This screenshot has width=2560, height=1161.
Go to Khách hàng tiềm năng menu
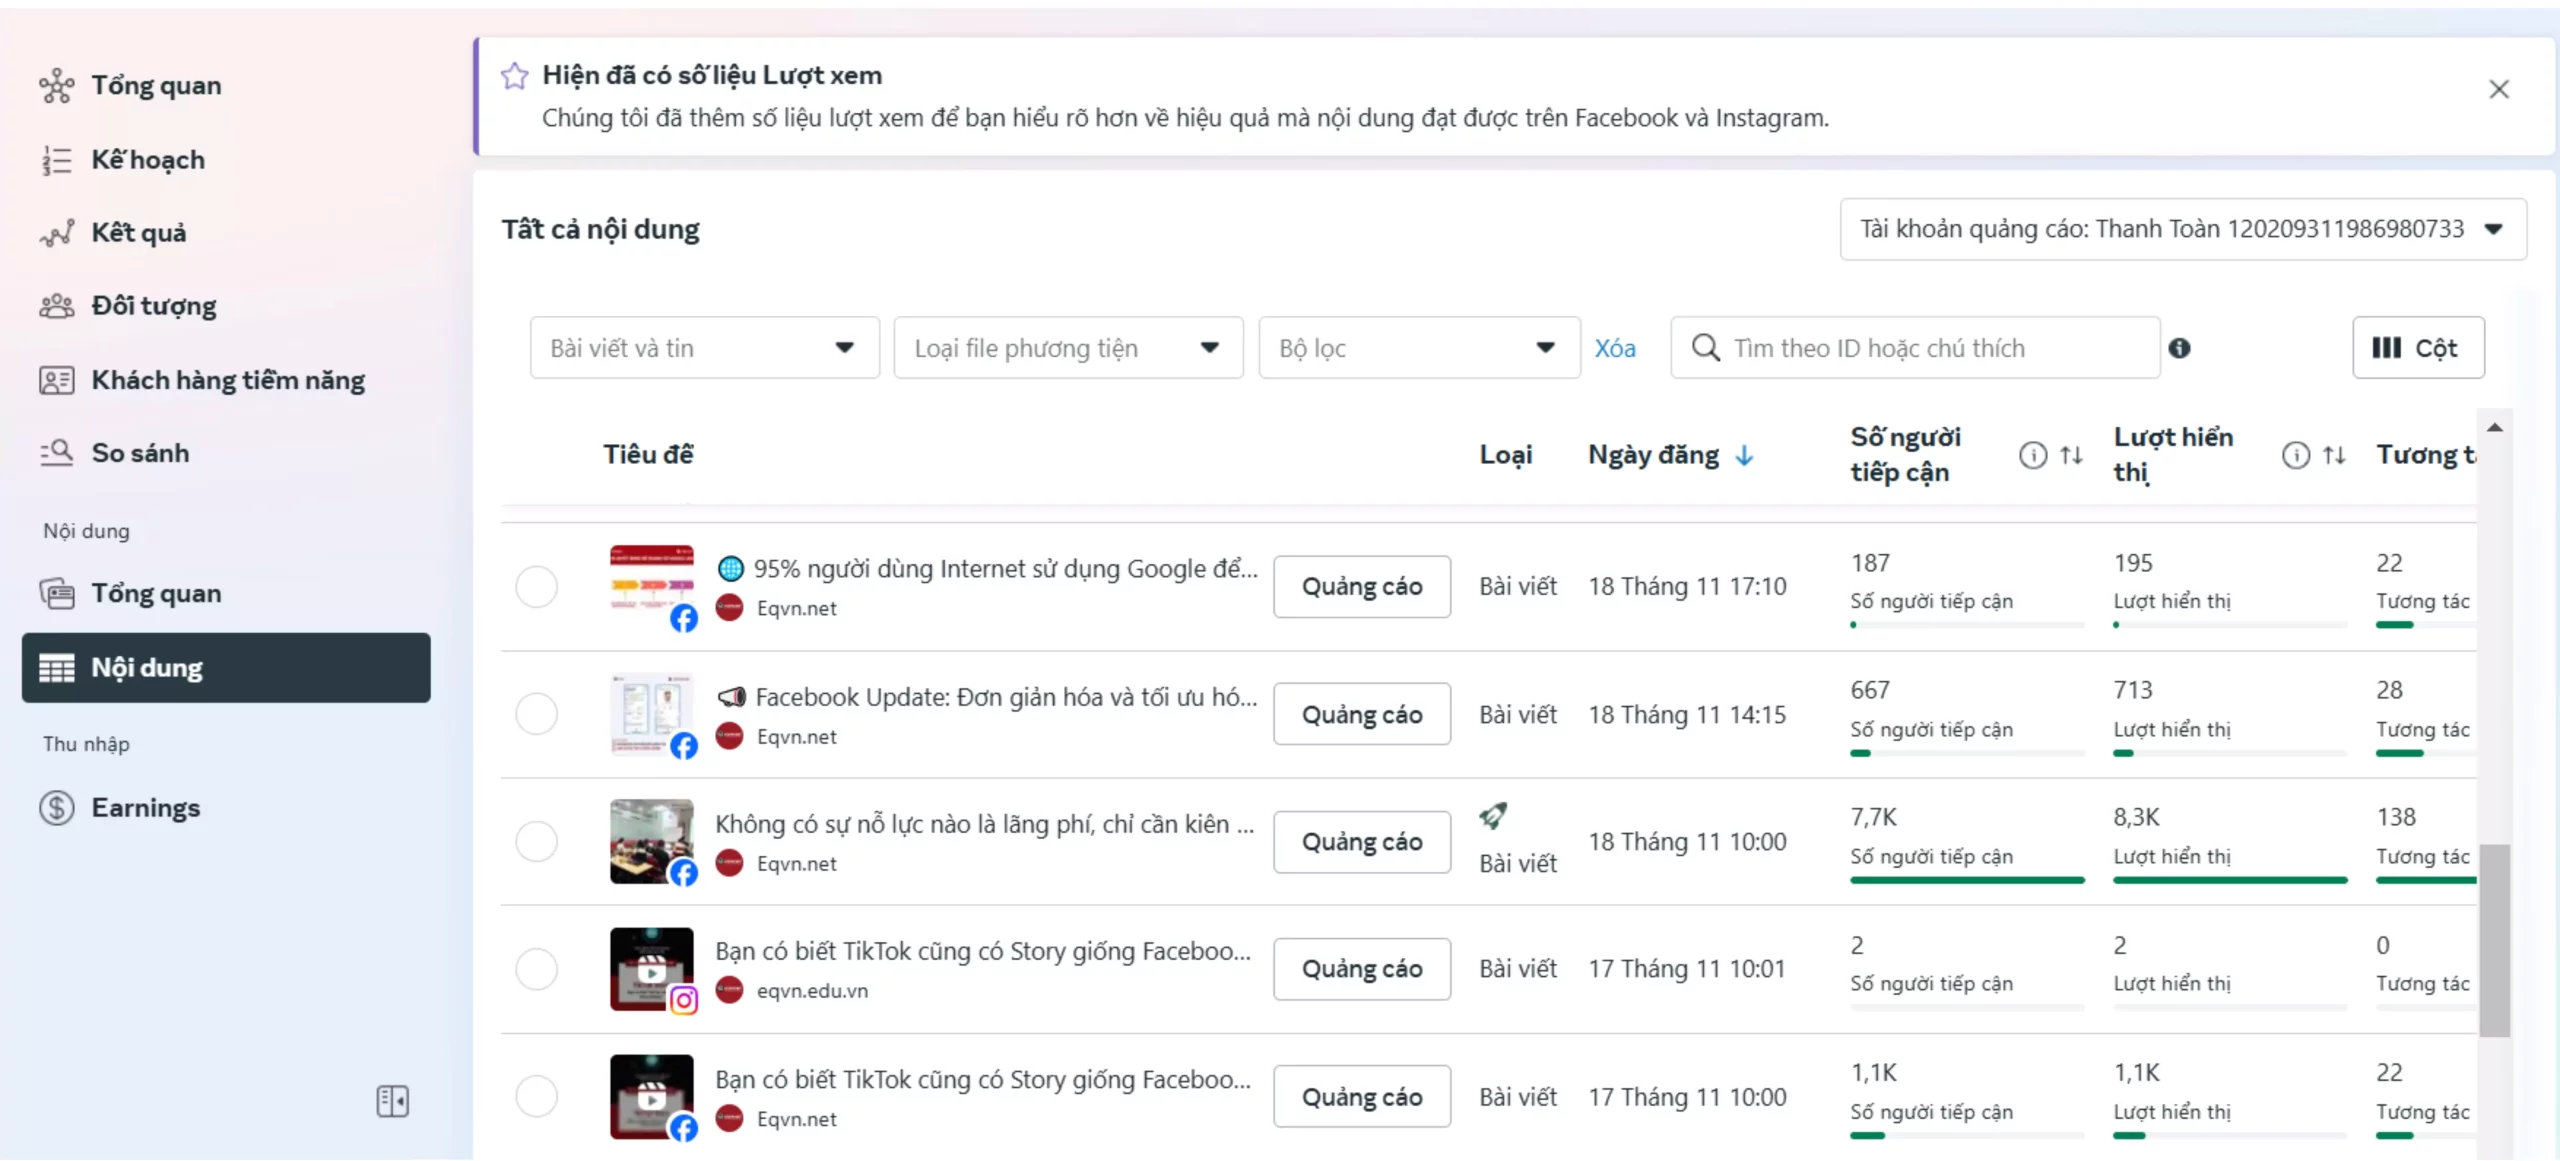coord(228,380)
